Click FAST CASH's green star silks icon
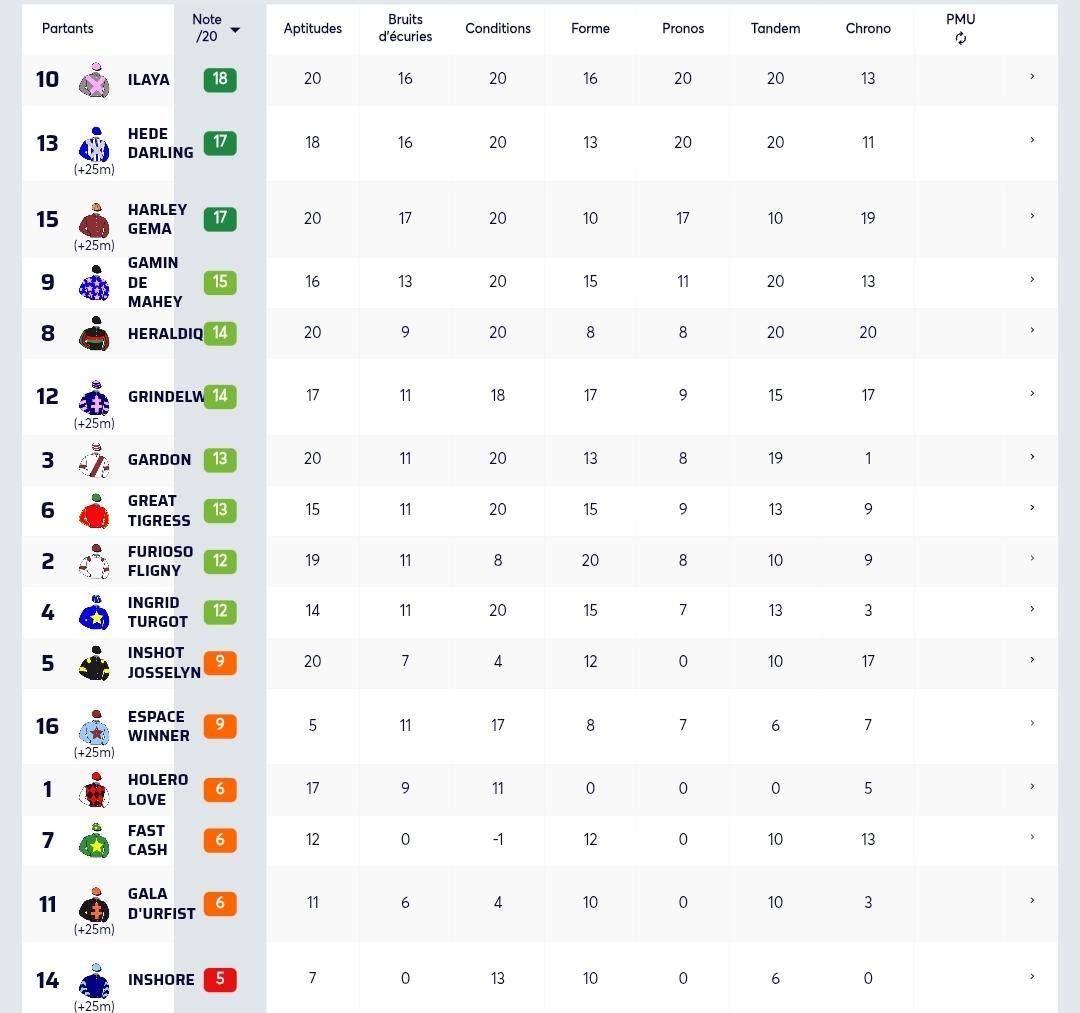This screenshot has height=1013, width=1080. 94,840
